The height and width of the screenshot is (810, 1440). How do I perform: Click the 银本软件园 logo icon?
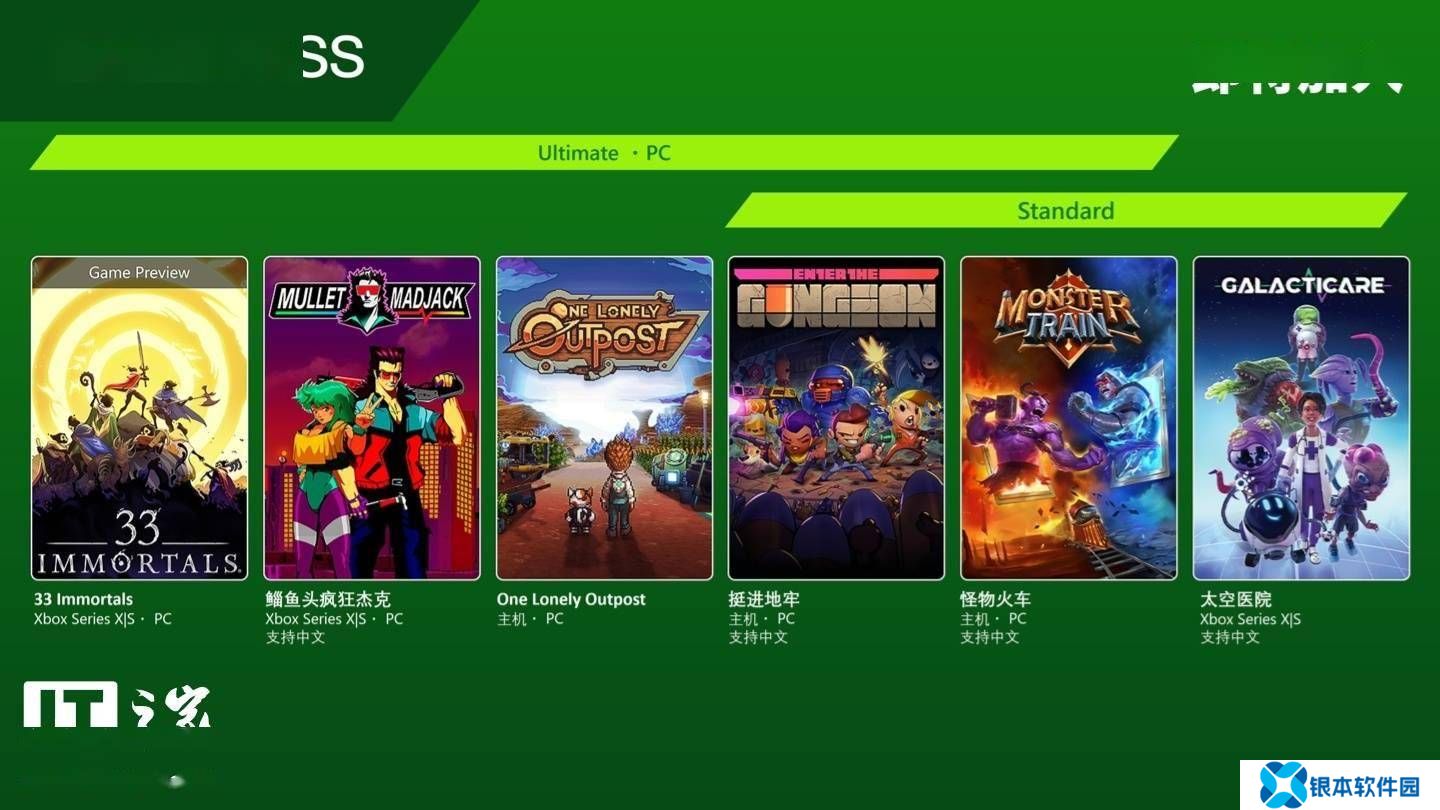click(1283, 785)
